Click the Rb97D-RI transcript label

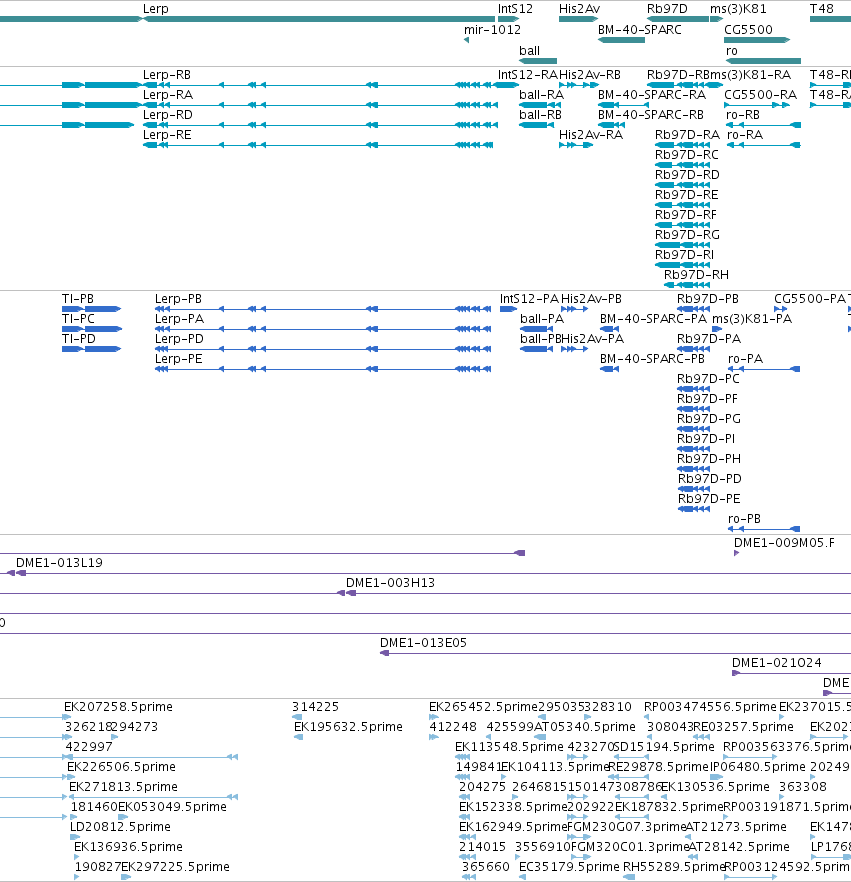[x=685, y=255]
